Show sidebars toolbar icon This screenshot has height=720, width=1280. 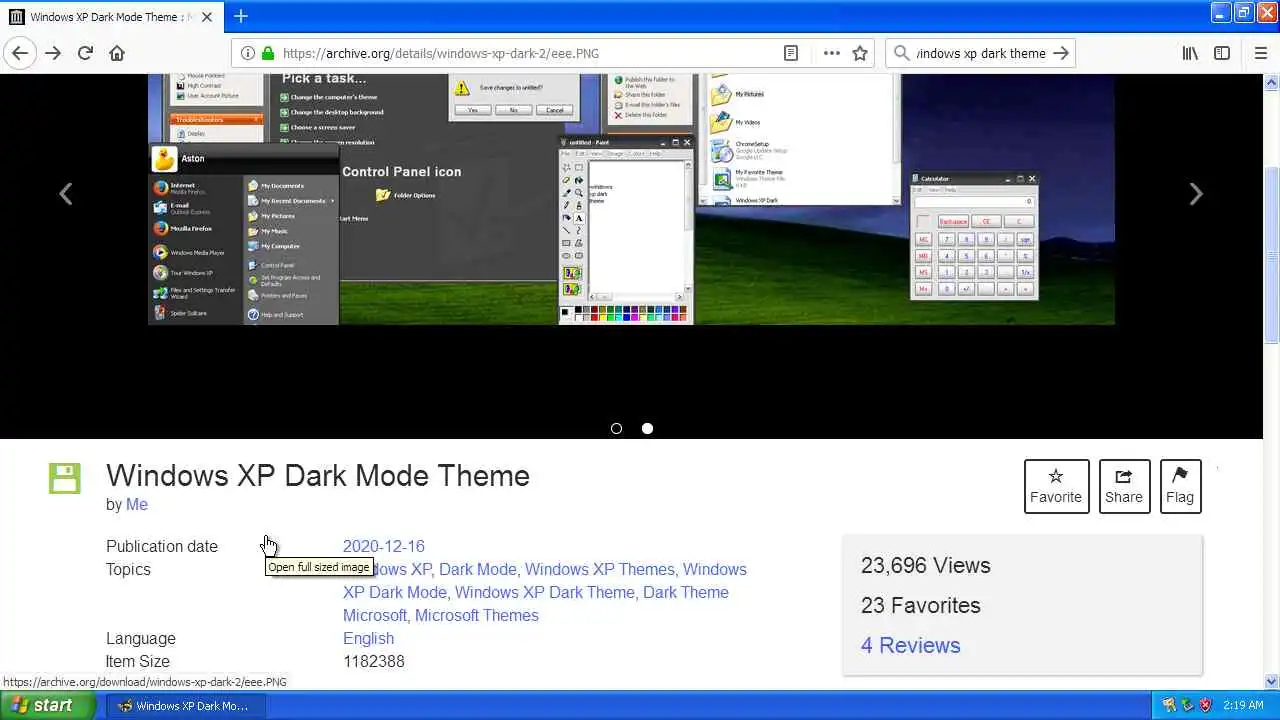coord(1222,53)
